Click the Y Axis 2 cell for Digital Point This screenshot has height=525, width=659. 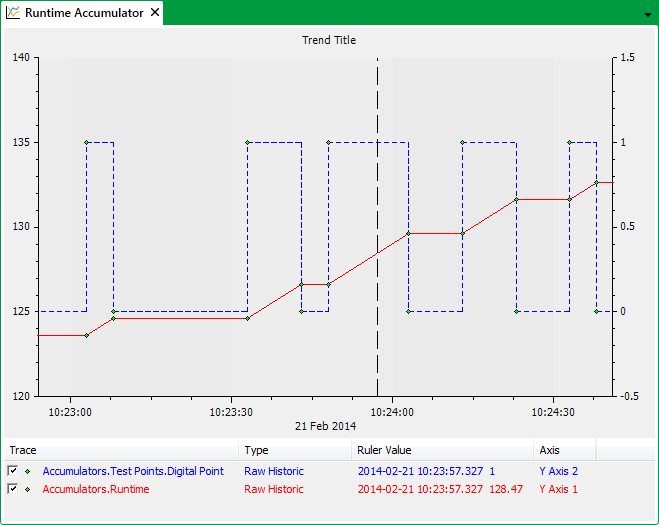(558, 470)
